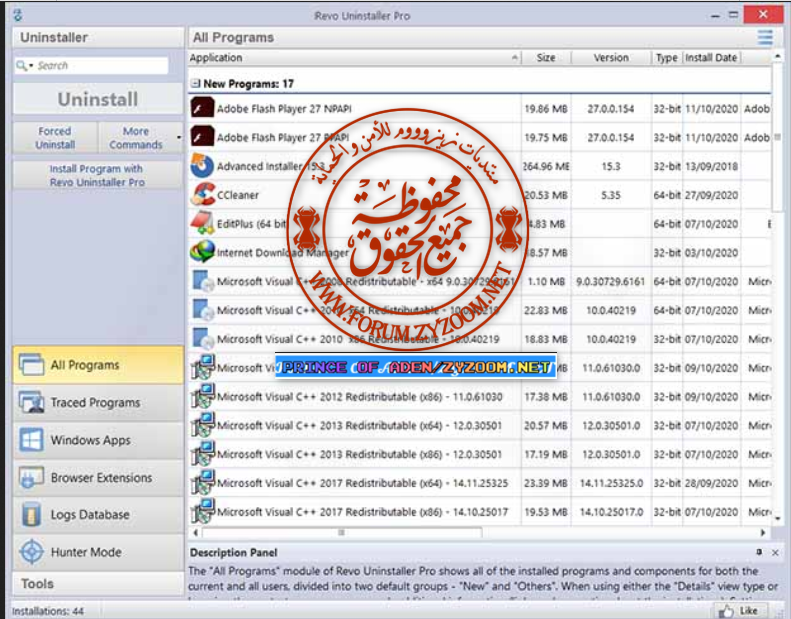This screenshot has width=791, height=619.
Task: Pin the Description Panel
Action: coord(759,552)
